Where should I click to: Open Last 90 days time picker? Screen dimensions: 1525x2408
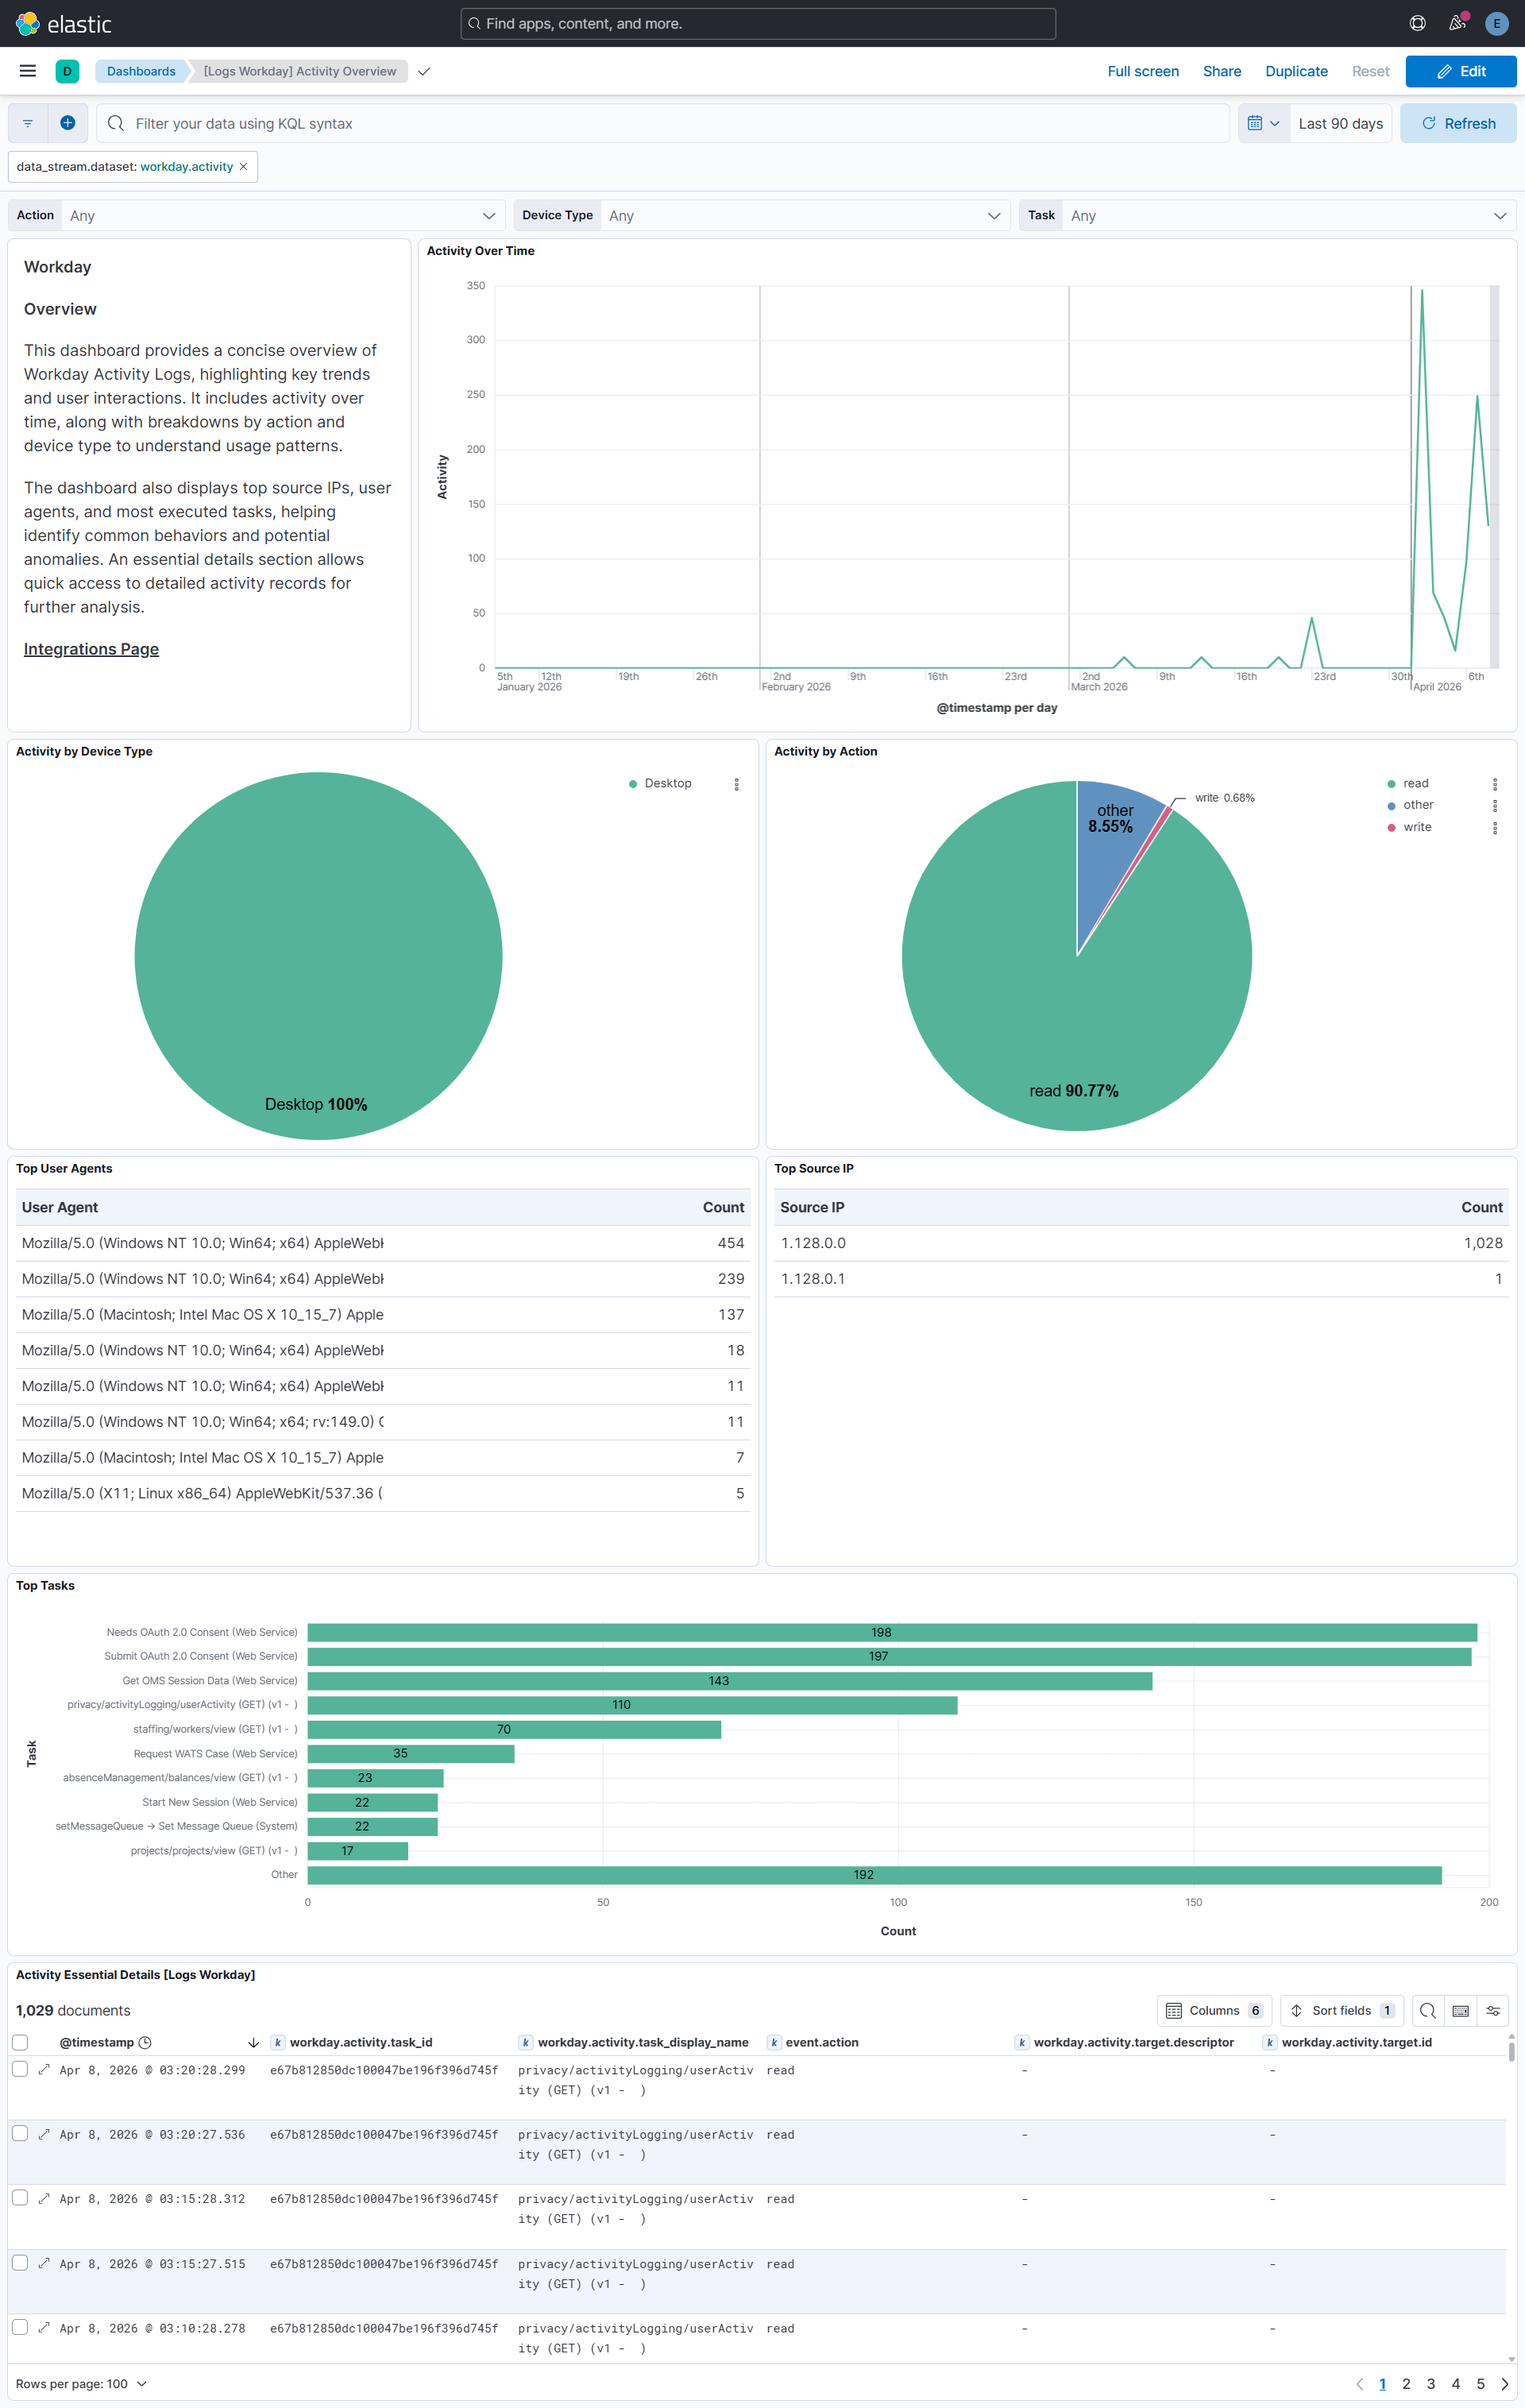(1340, 123)
